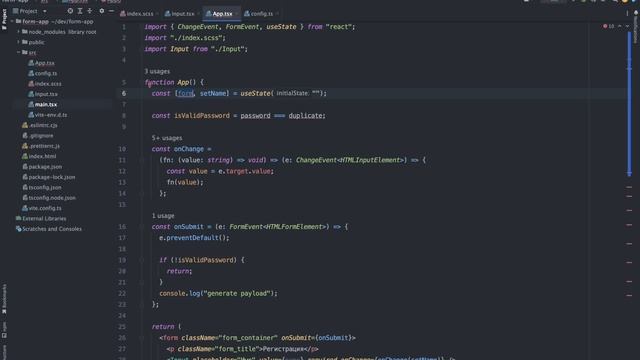Open Project panel gear options
The height and width of the screenshot is (360, 640).
[102, 11]
